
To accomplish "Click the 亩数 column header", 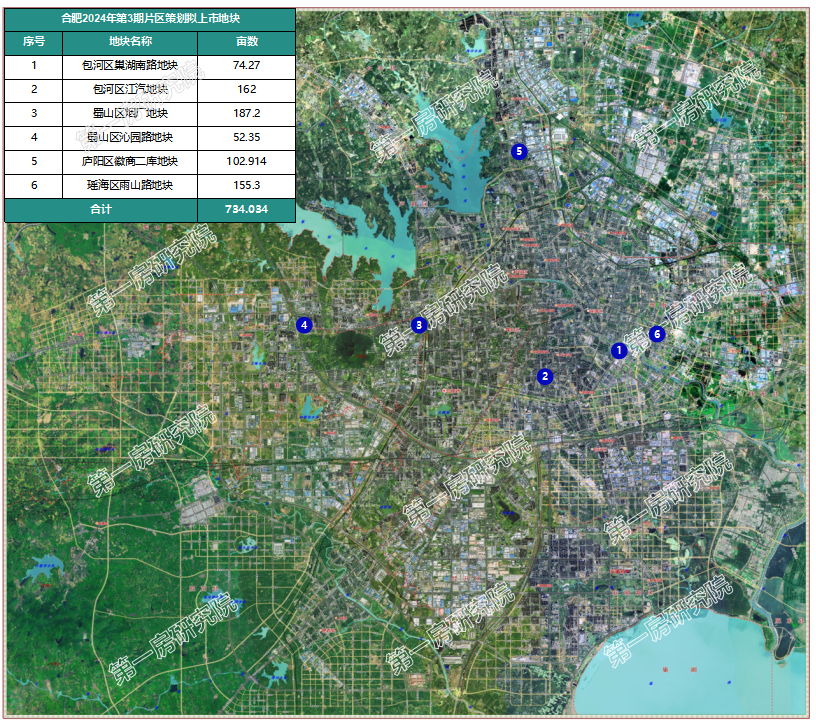I will point(247,42).
